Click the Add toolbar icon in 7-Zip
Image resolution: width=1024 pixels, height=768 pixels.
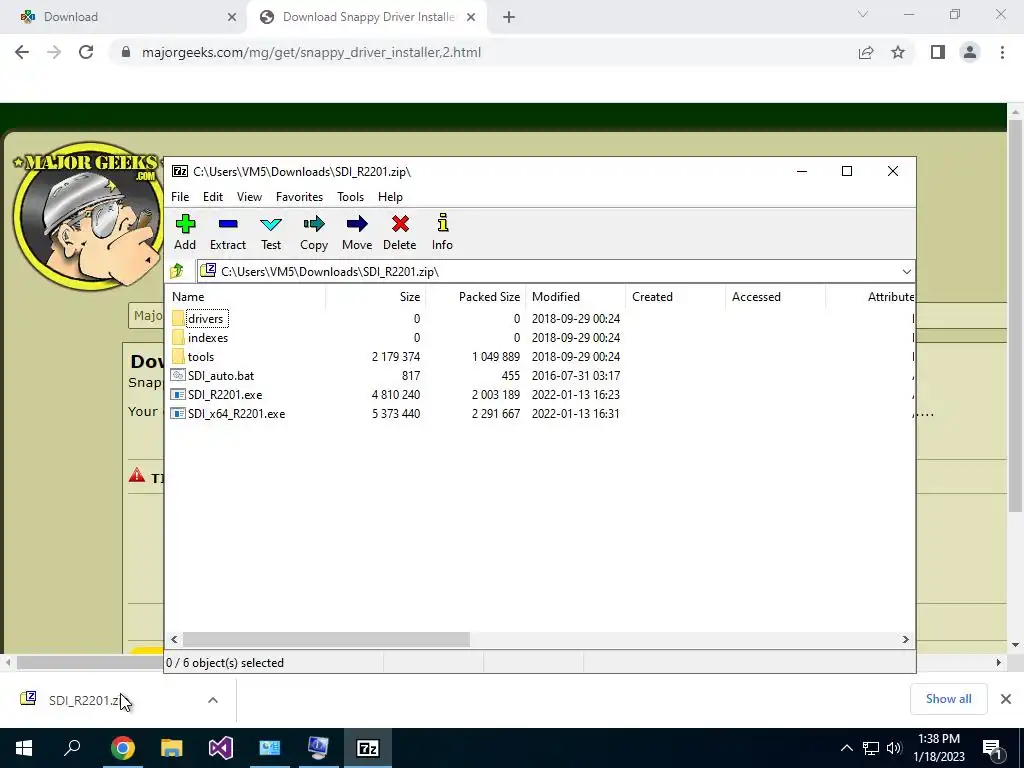pos(185,224)
